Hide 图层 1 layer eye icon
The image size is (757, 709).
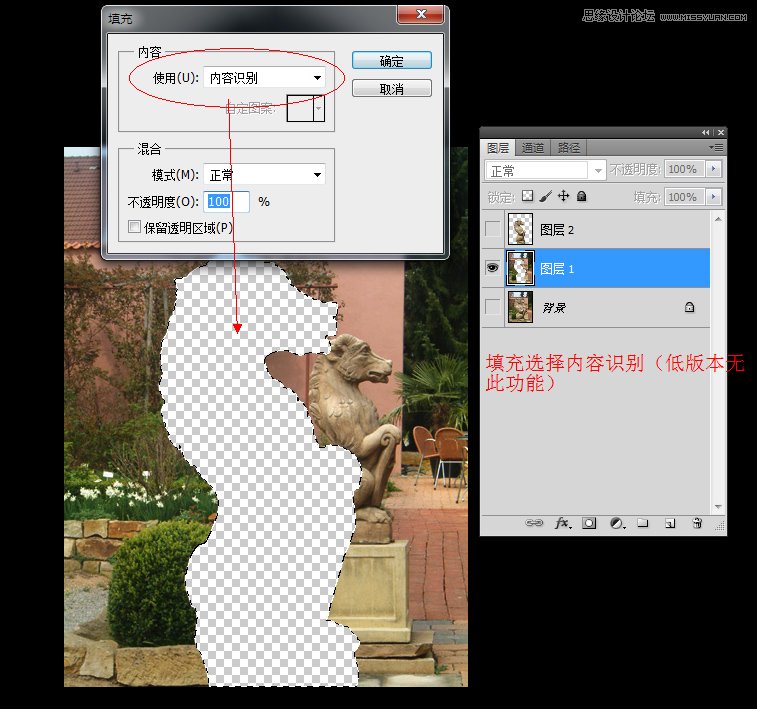click(x=492, y=267)
